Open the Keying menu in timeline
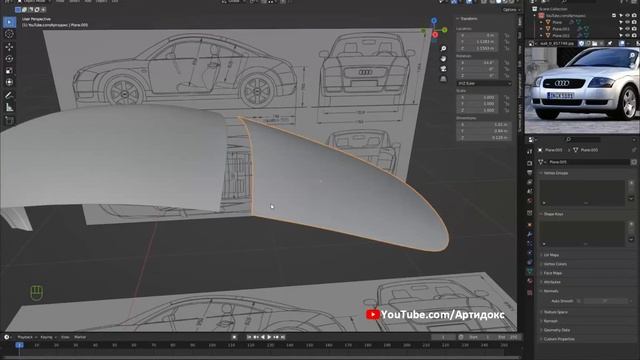 47,337
